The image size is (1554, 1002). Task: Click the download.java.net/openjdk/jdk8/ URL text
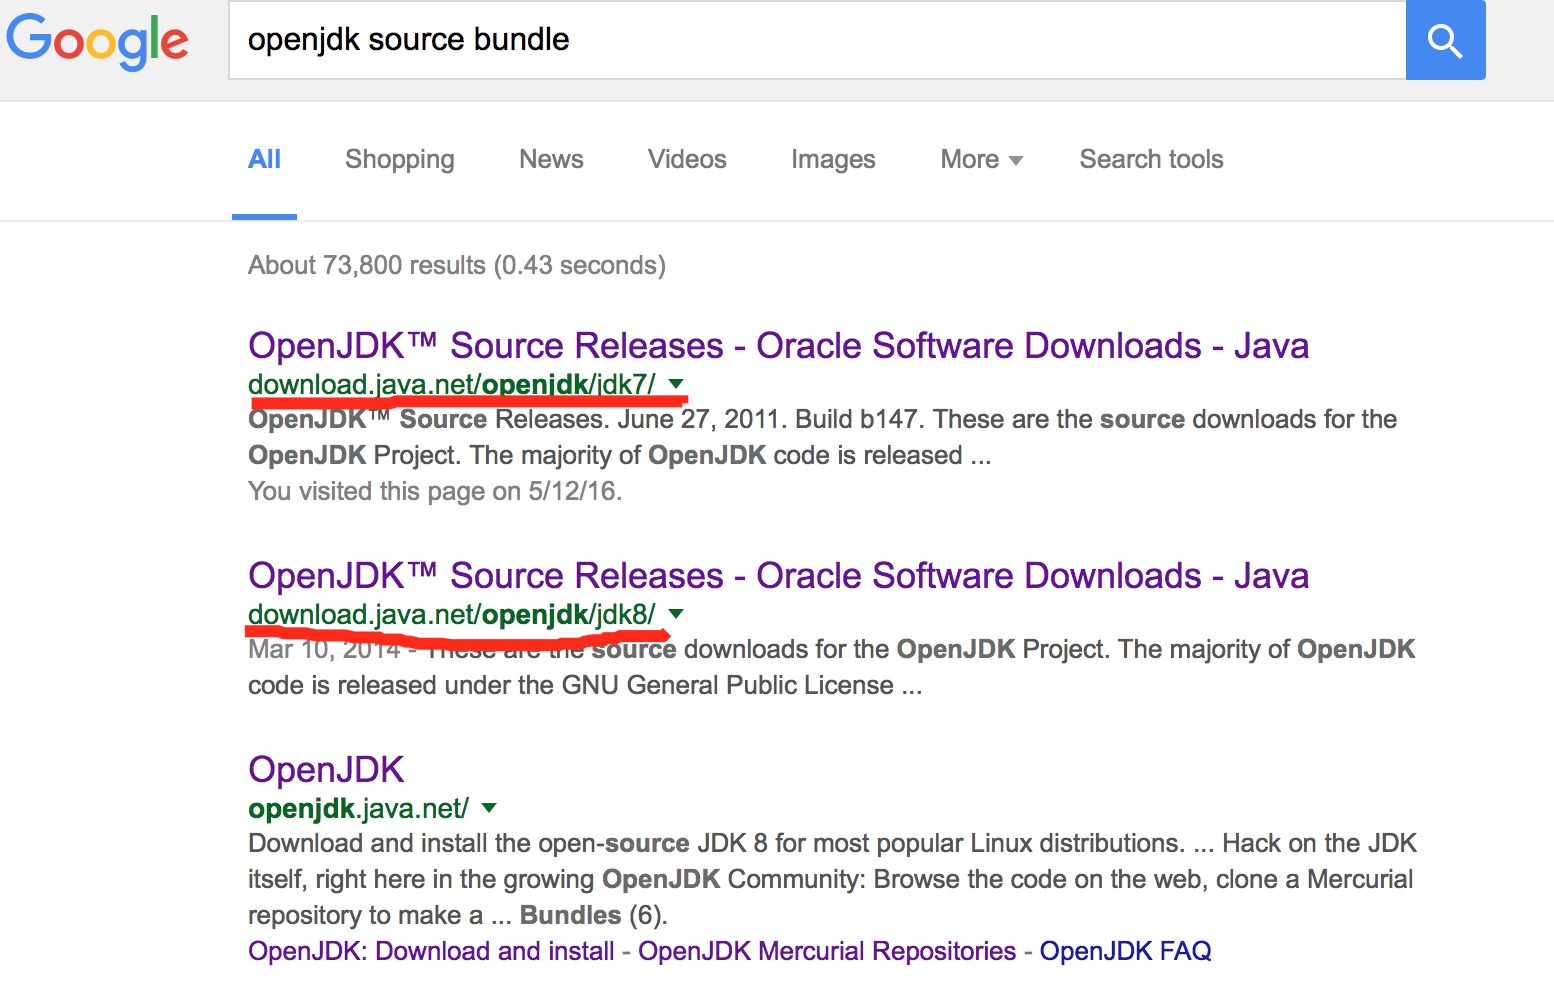(x=452, y=614)
